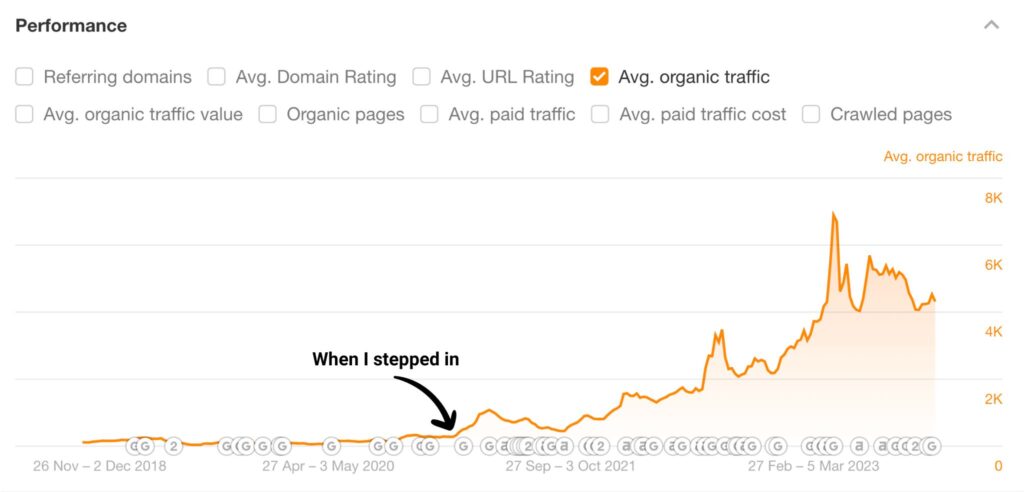The width and height of the screenshot is (1024, 492).
Task: Enable the Avg. URL Rating checkbox
Action: click(422, 77)
